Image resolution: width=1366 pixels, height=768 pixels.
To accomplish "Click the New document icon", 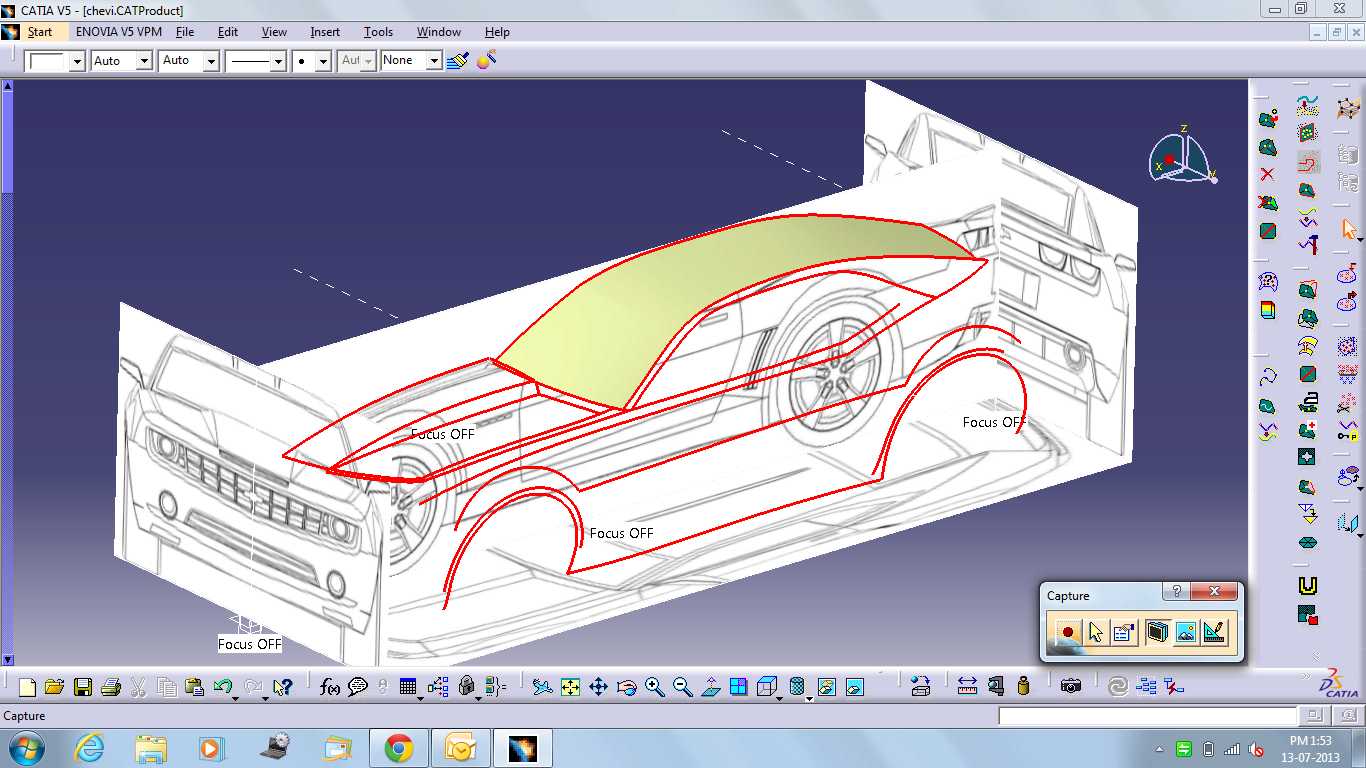I will [27, 687].
